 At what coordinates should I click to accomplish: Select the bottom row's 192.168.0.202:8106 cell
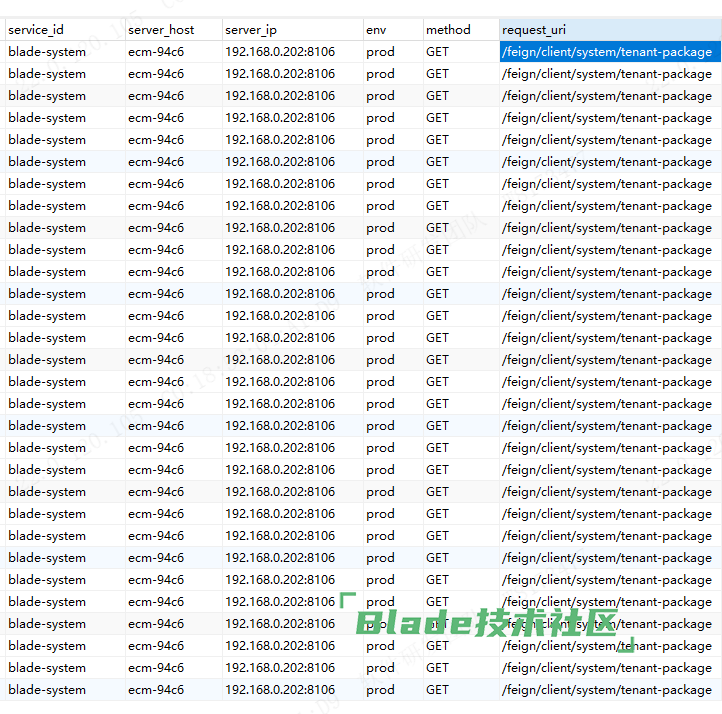tap(280, 690)
